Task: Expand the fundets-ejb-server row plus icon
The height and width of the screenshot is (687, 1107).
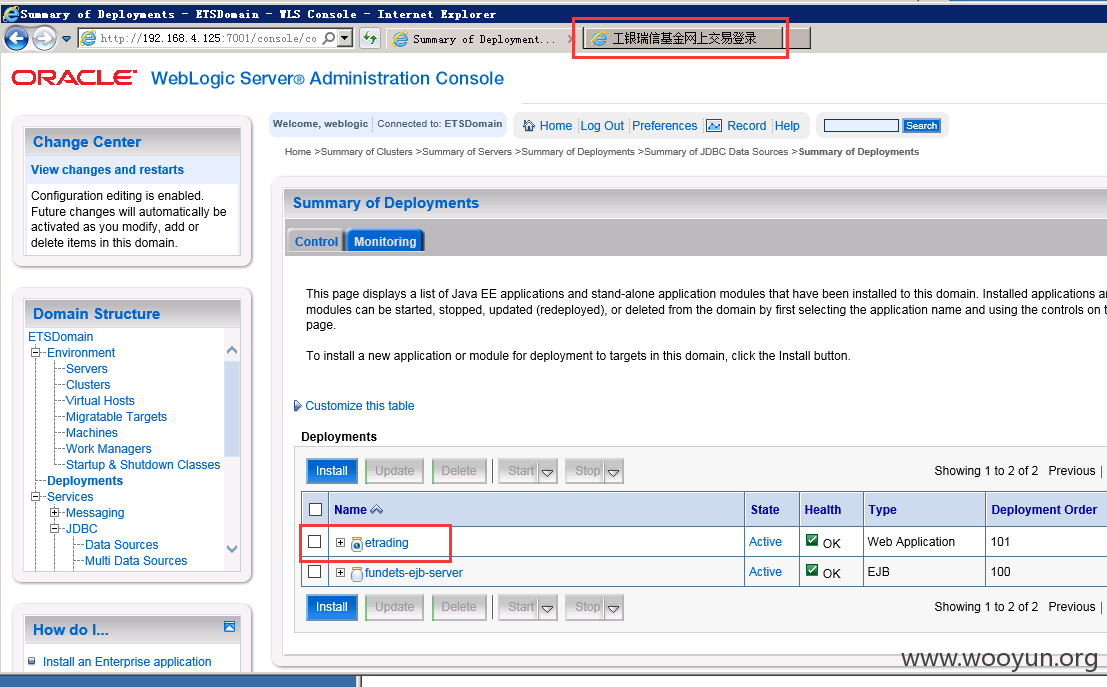Action: (x=340, y=573)
